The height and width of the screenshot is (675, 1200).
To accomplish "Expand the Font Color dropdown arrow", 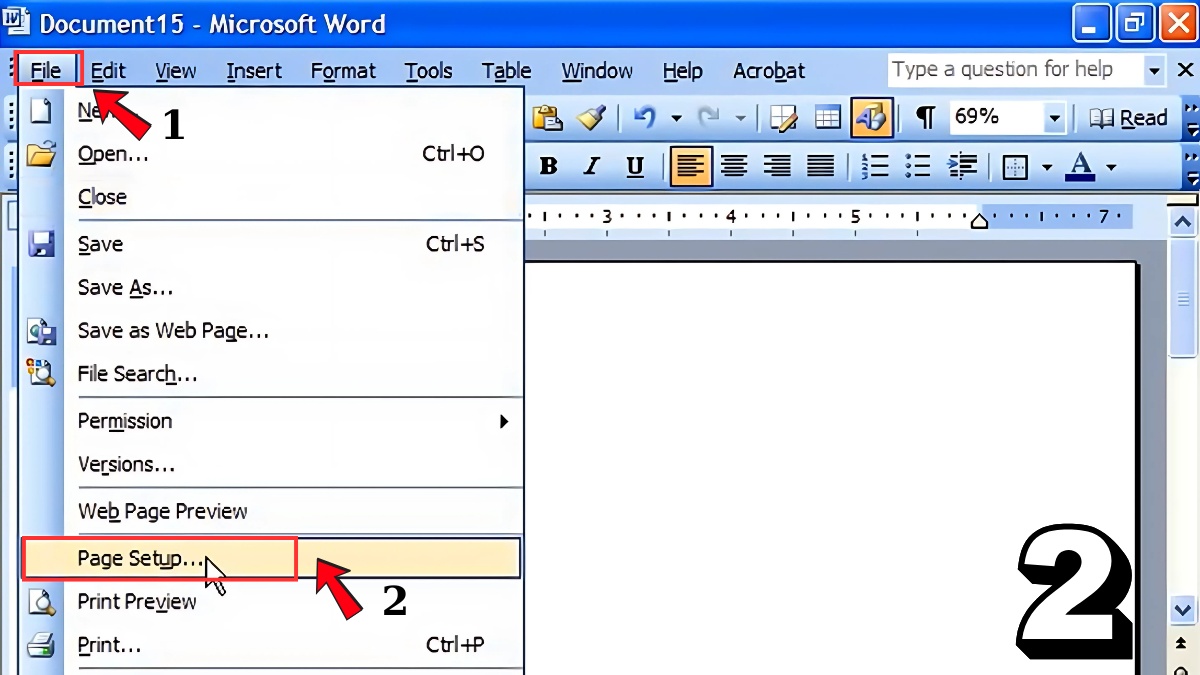I will pyautogui.click(x=1110, y=166).
